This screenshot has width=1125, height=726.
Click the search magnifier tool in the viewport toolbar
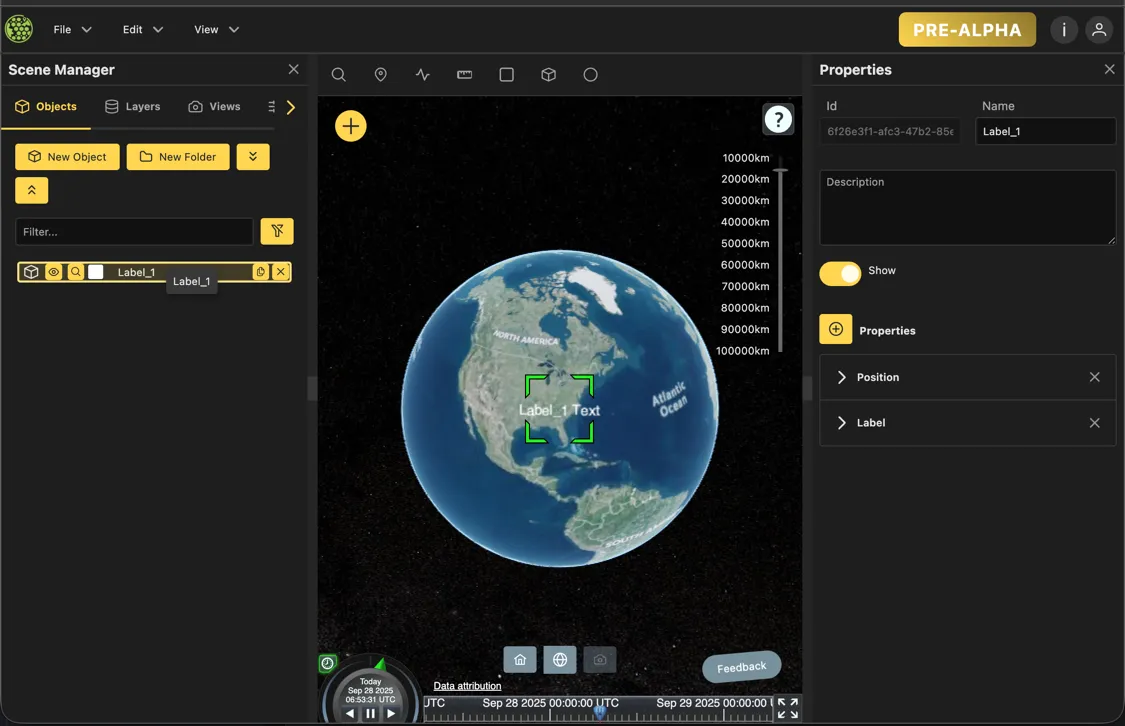(x=339, y=75)
